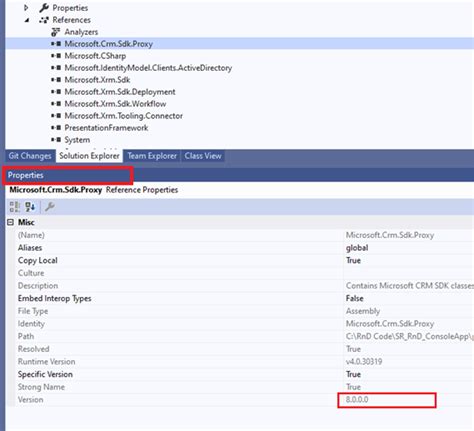The height and width of the screenshot is (431, 474).
Task: Switch to the Solution Explorer tab
Action: [89, 156]
